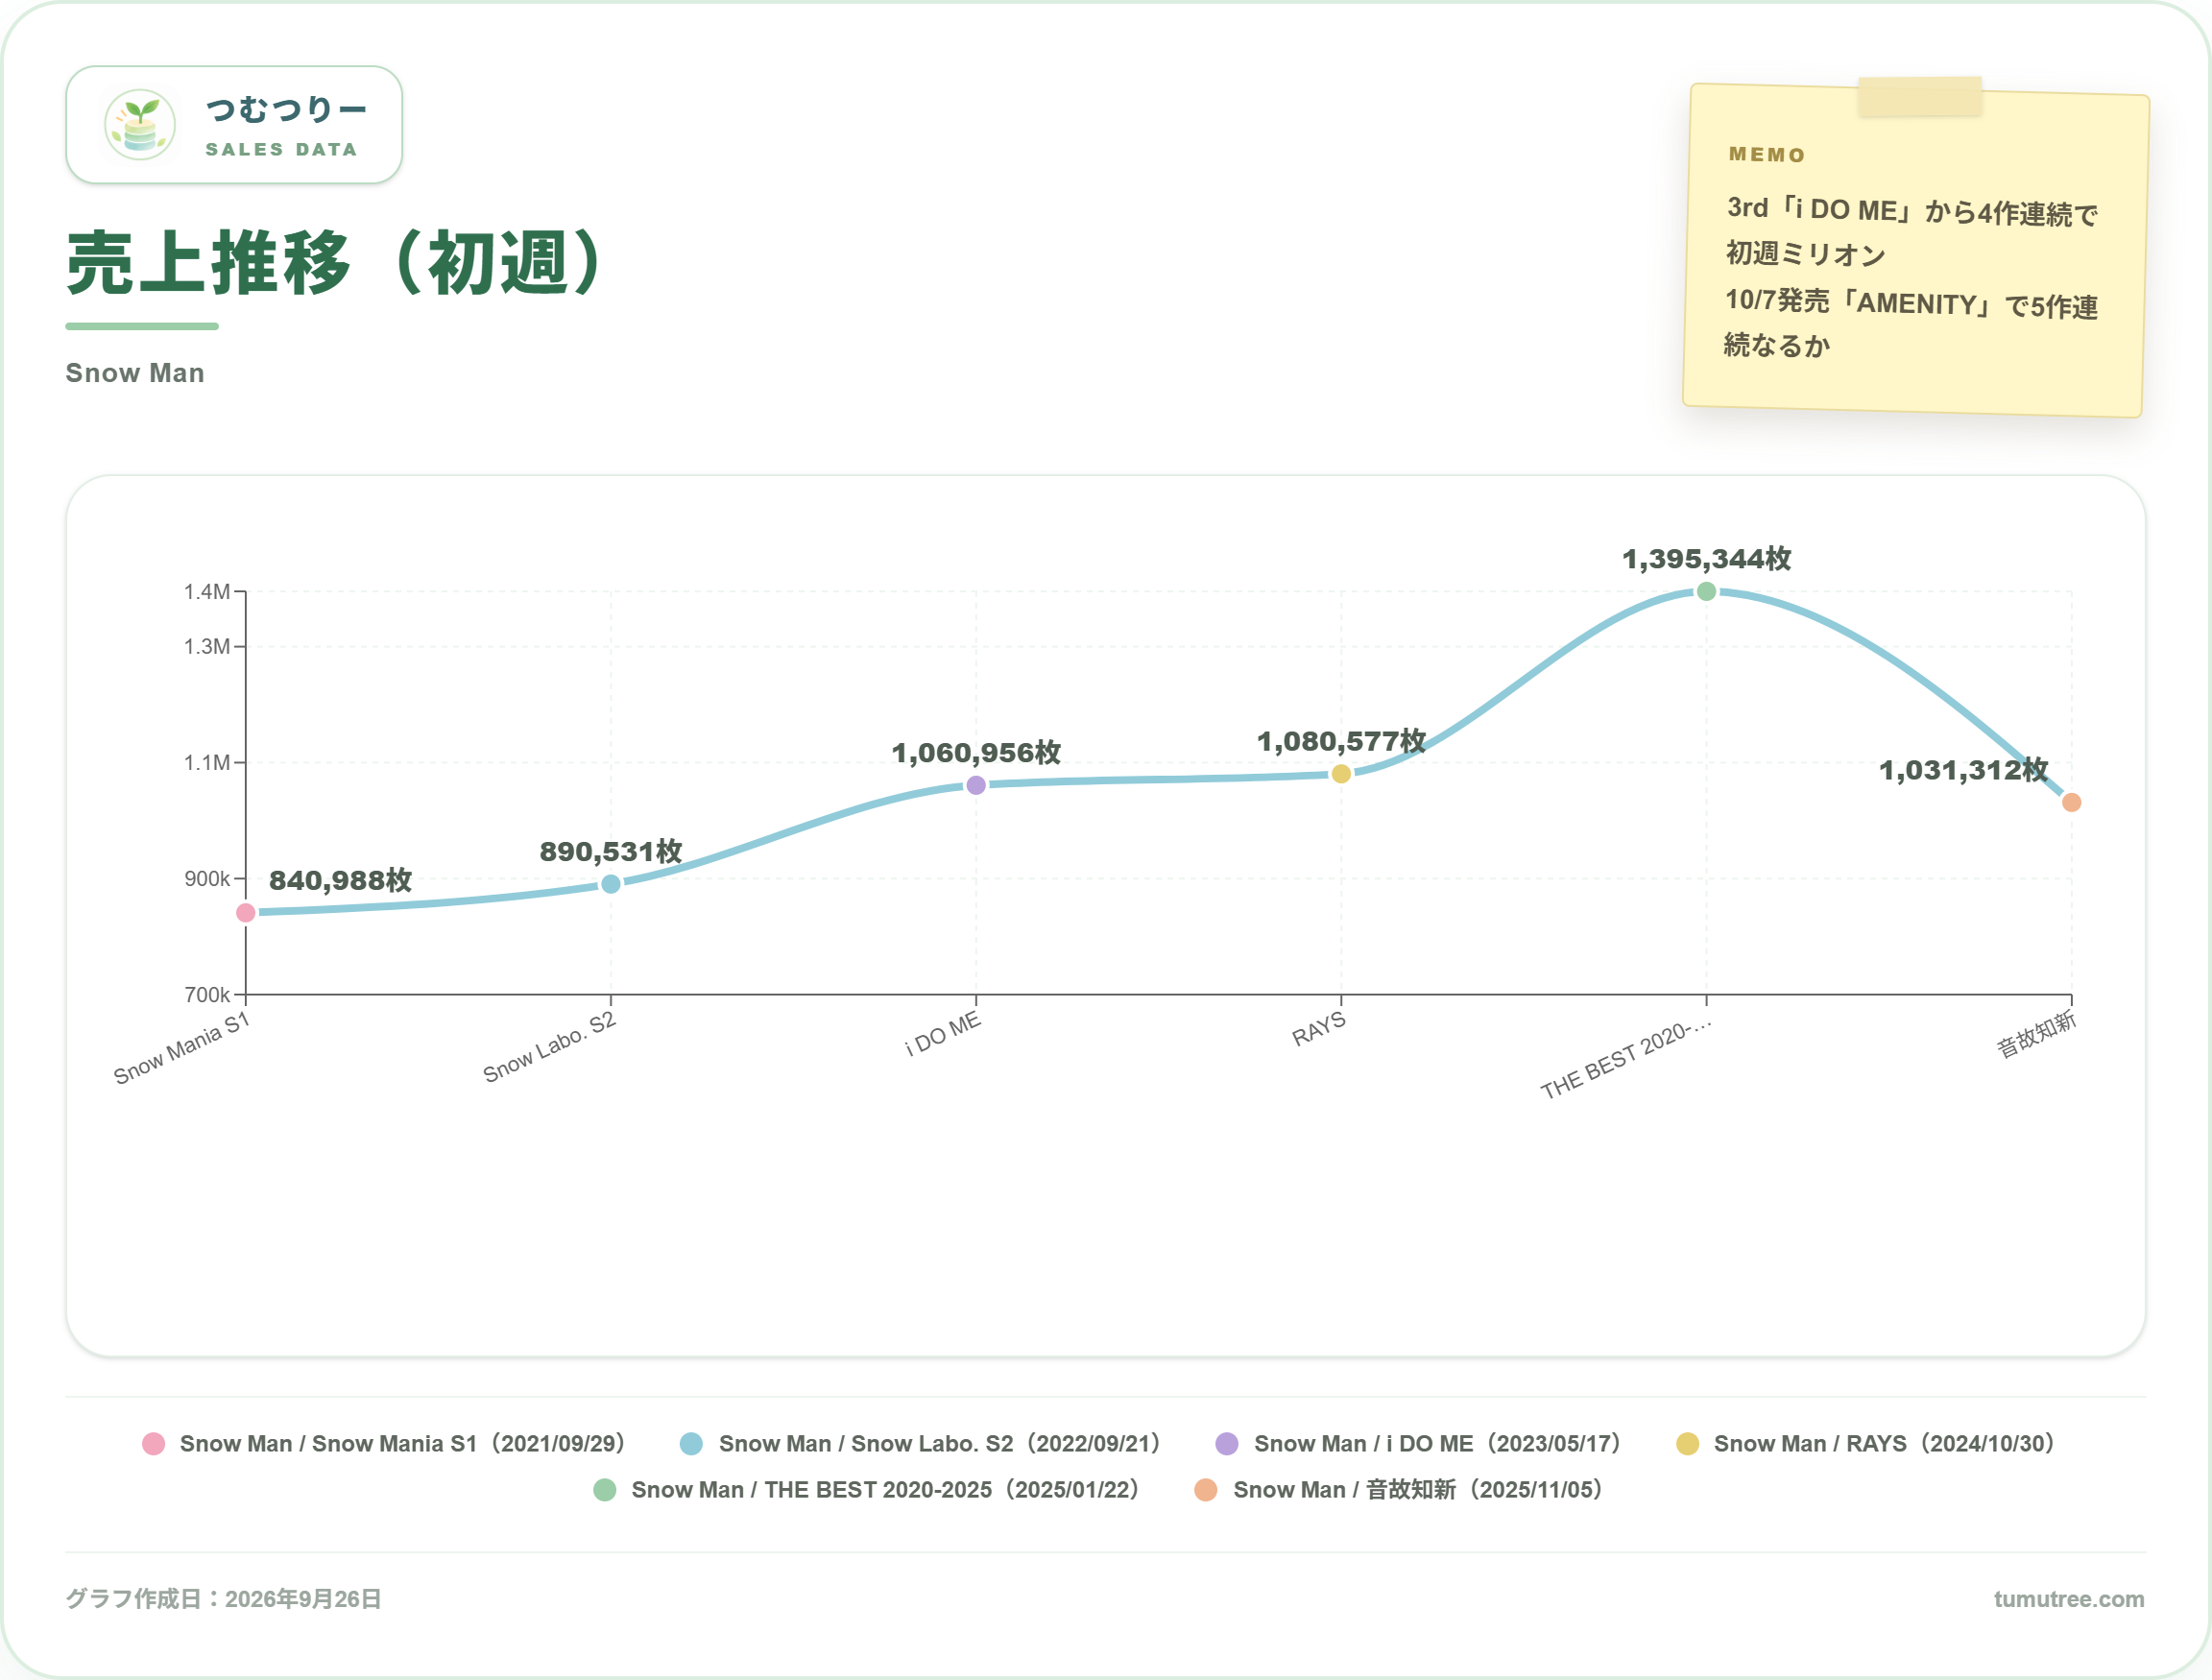This screenshot has height=1680, width=2212.
Task: Click the 890,531枚 value label
Action: tap(611, 851)
